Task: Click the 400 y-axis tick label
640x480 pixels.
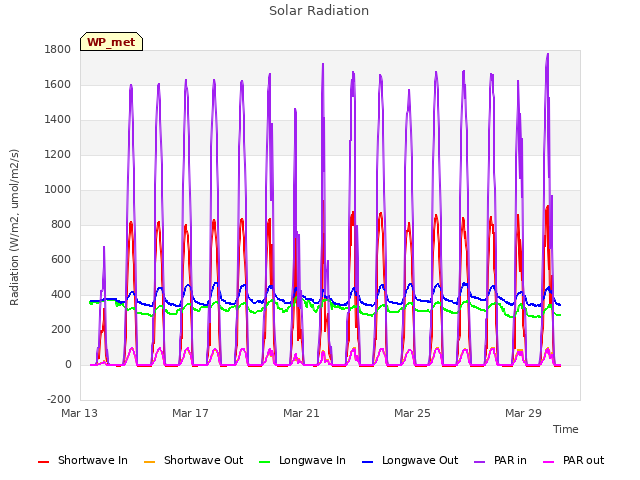Action: [x=61, y=295]
